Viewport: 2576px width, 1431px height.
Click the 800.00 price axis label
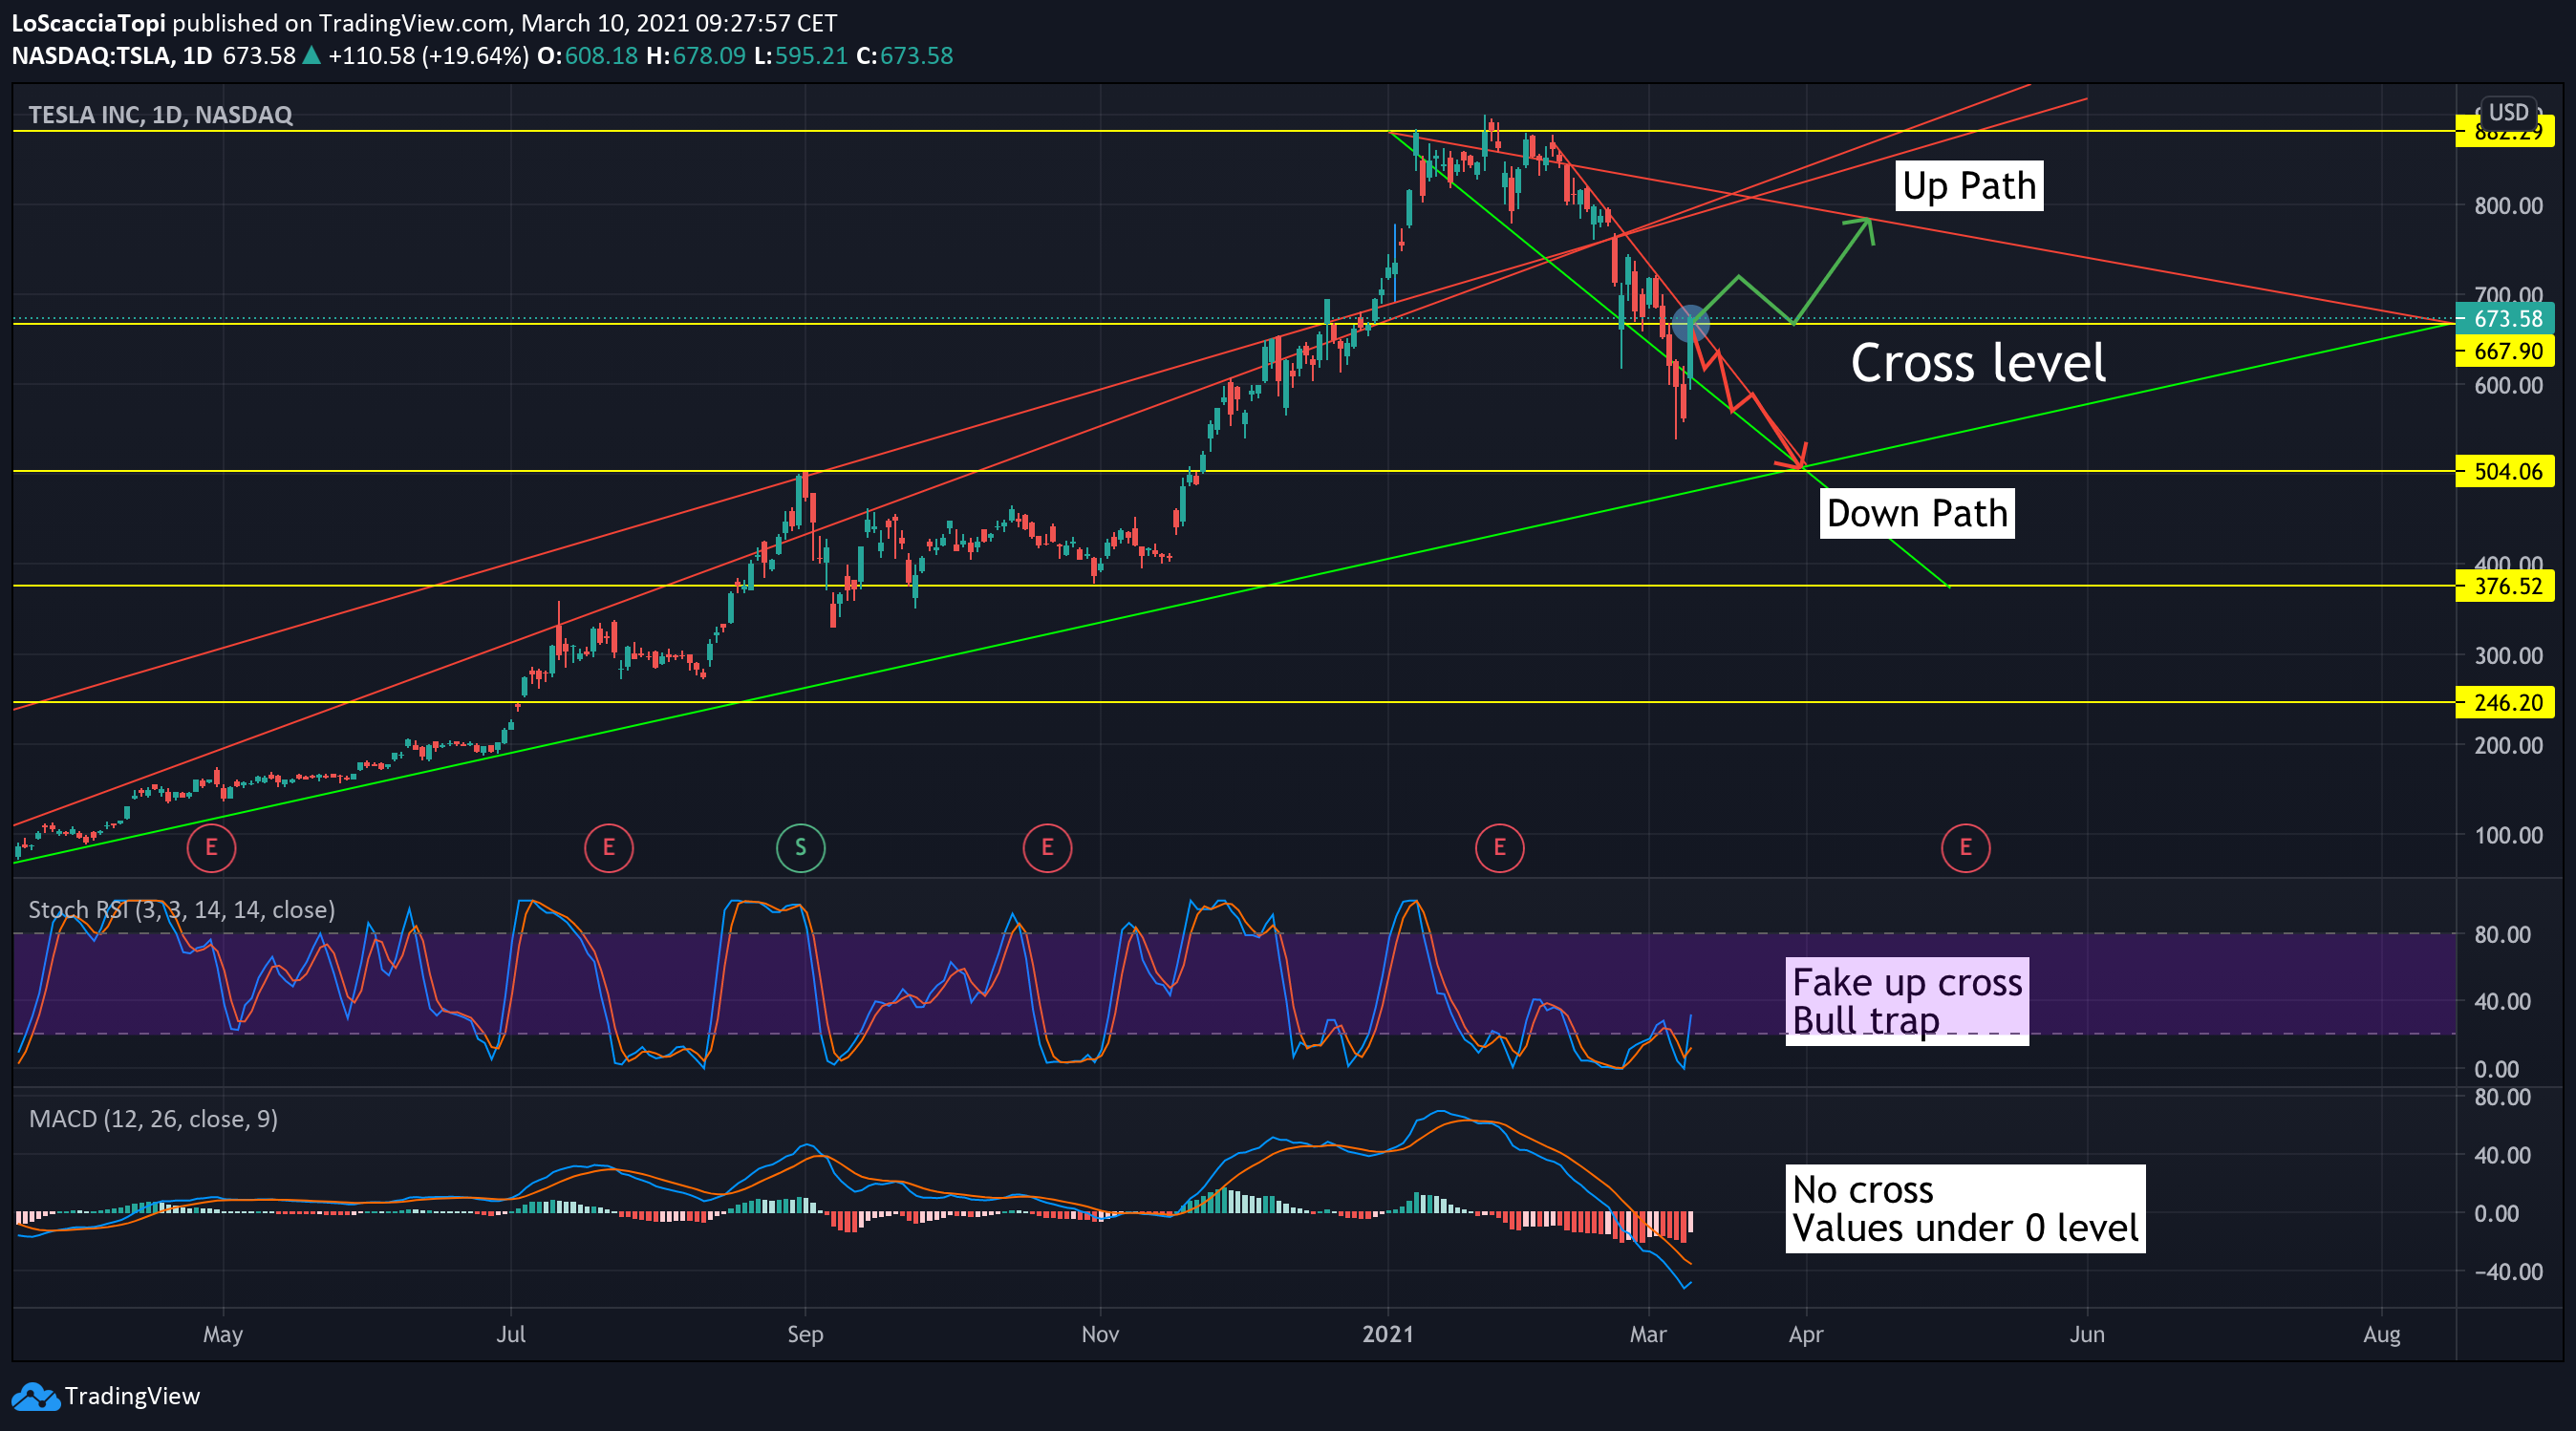tap(2508, 206)
